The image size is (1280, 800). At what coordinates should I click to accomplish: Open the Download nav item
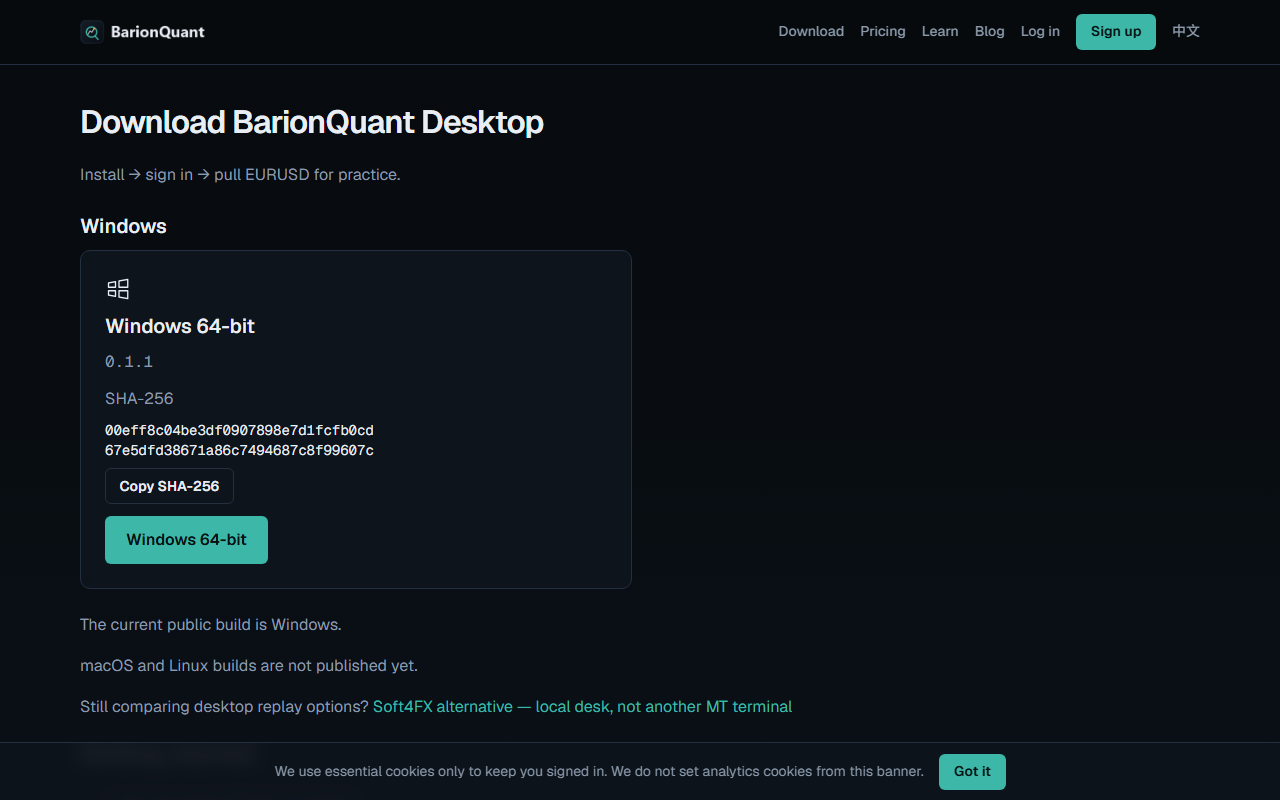pos(811,32)
